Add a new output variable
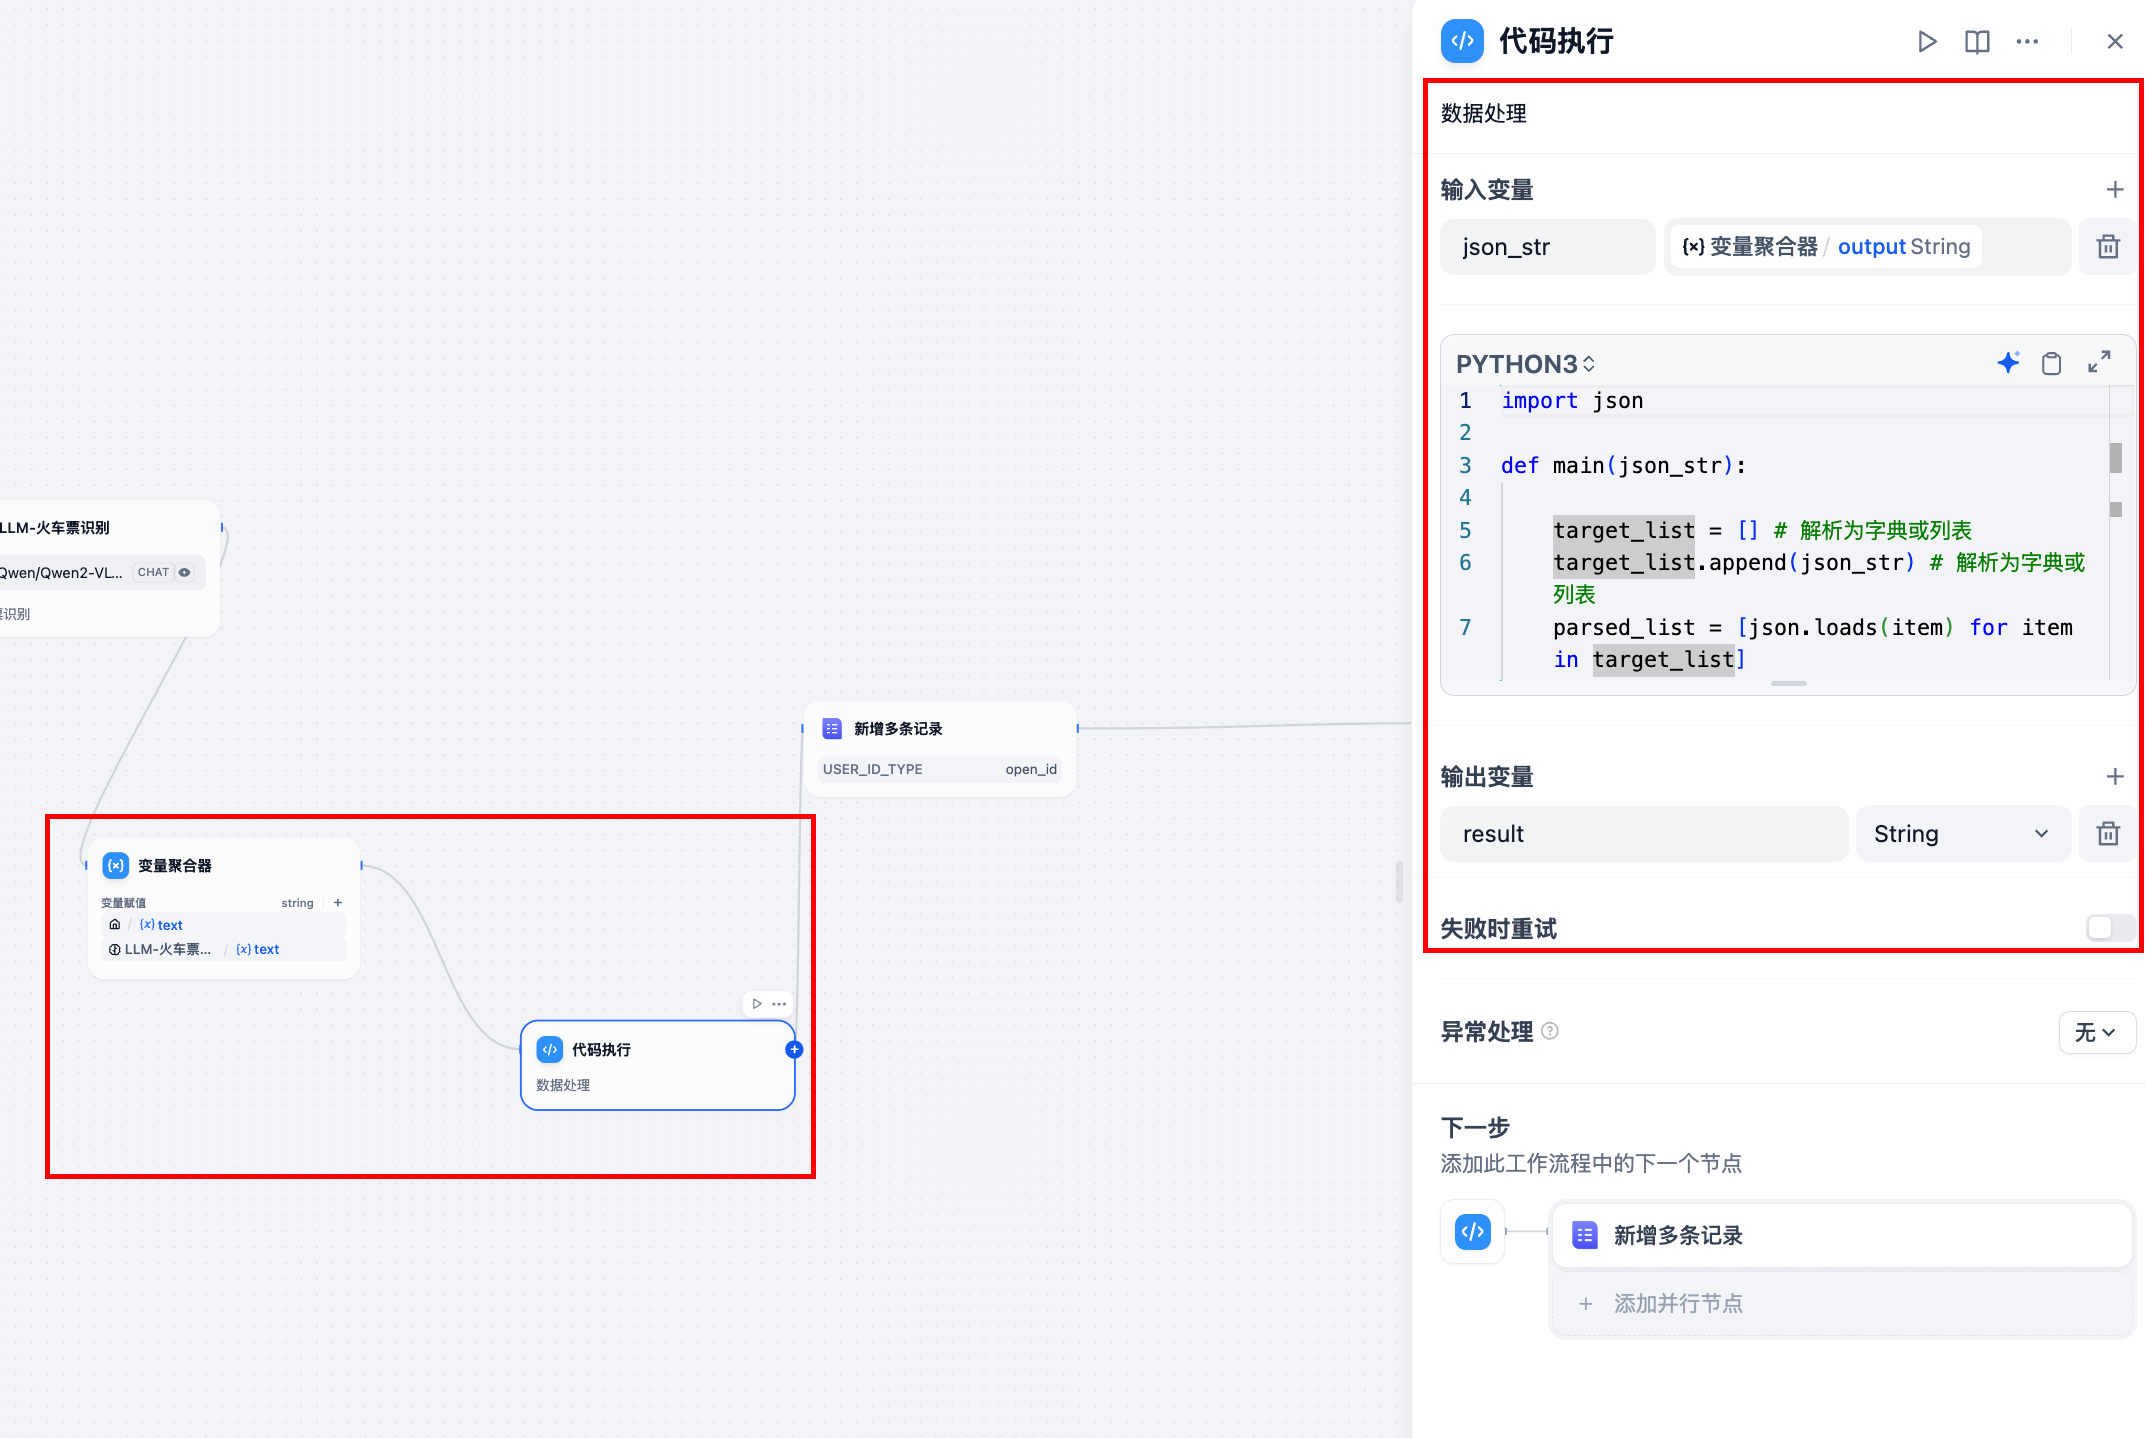 pyautogui.click(x=2114, y=777)
